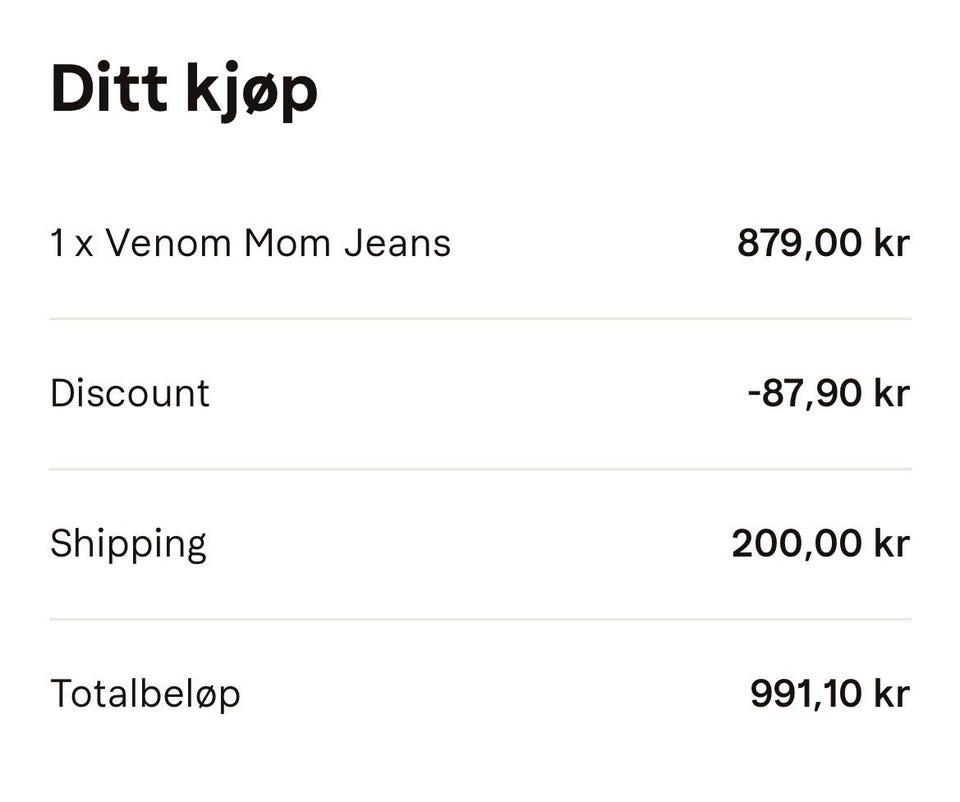This screenshot has height=802, width=960.
Task: Click the divider line below the Discount row
Action: click(480, 469)
